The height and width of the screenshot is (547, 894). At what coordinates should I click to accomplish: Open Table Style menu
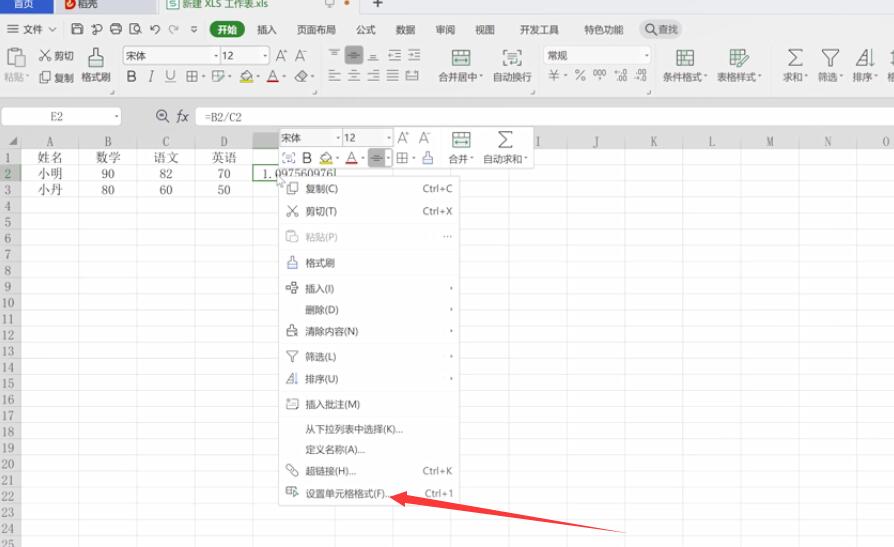pyautogui.click(x=739, y=65)
